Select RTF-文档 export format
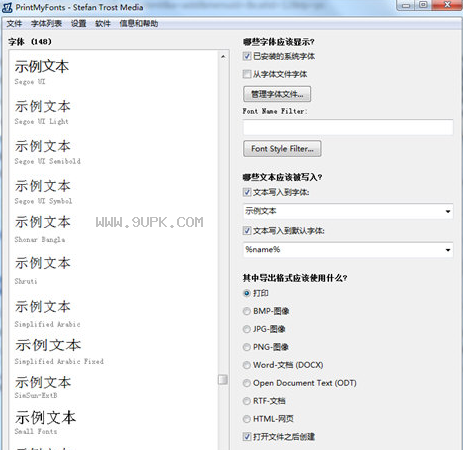This screenshot has width=463, height=450. (x=247, y=401)
